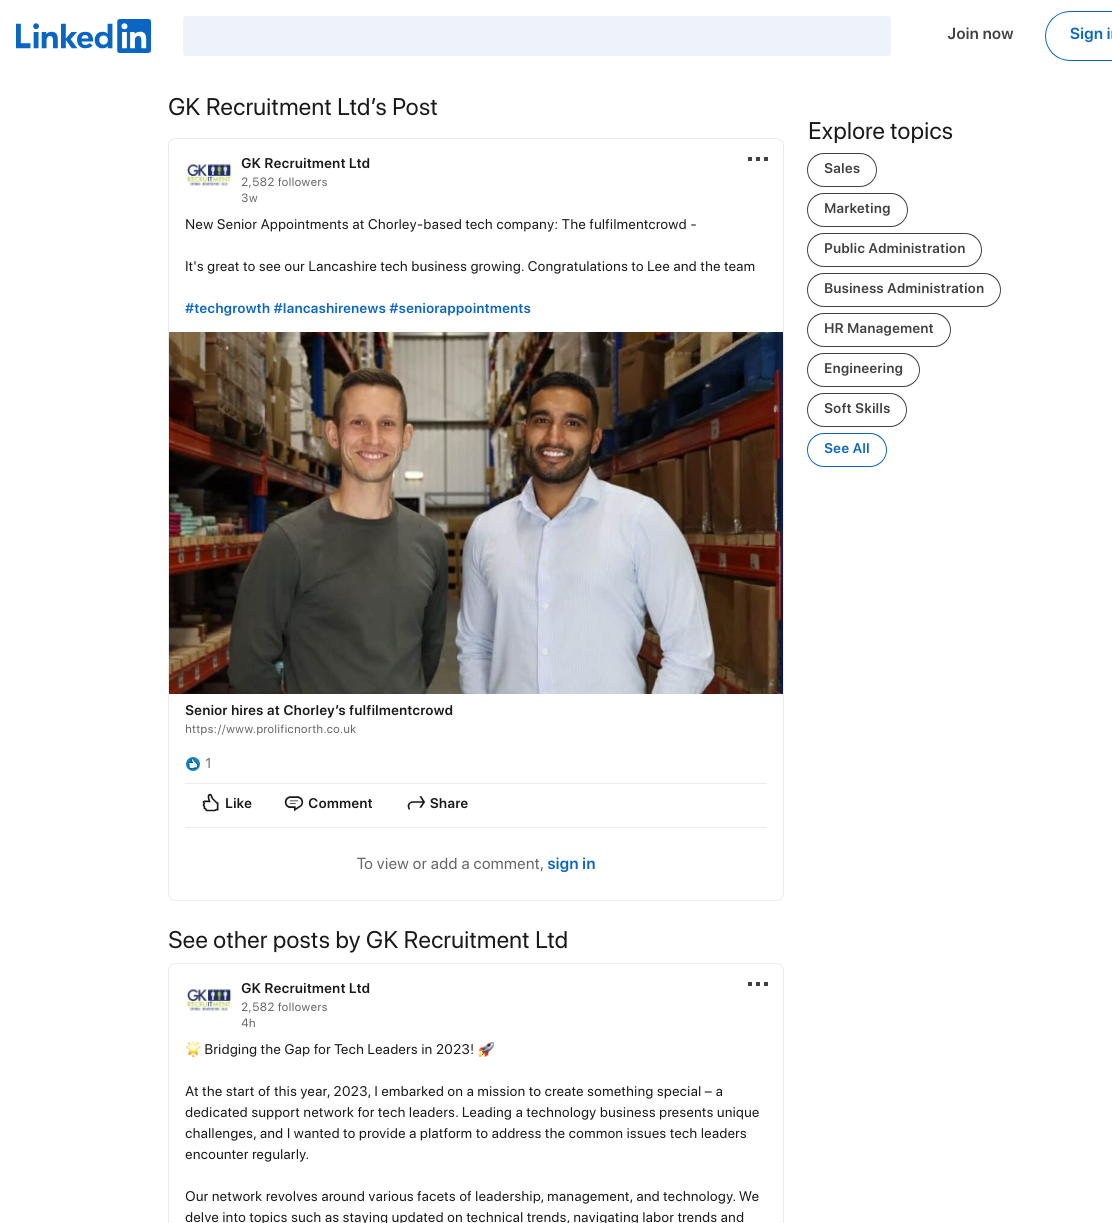
Task: Click the LinkedIn logo
Action: (x=83, y=37)
